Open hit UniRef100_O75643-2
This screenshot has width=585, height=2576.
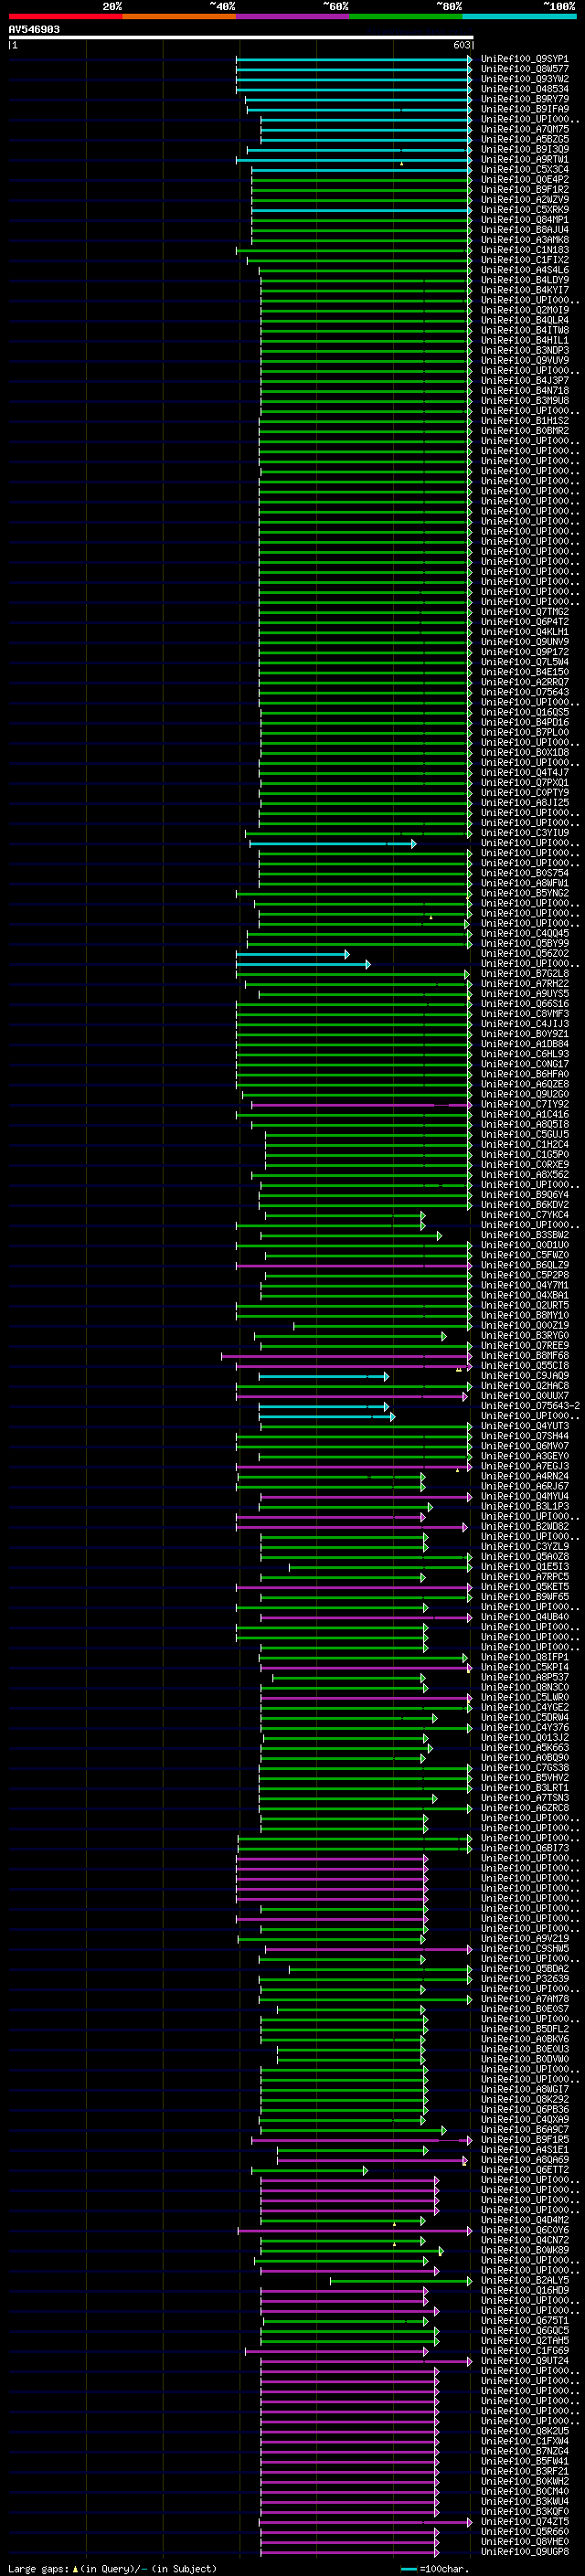tap(530, 1406)
